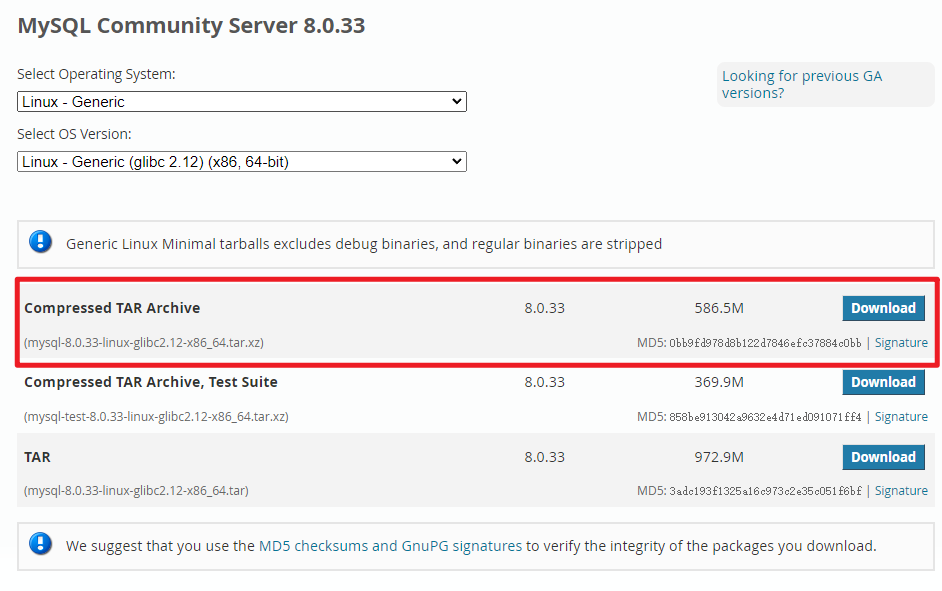The height and width of the screenshot is (591, 942).
Task: Click the 'Compressed TAR Archive, Test Suite' title
Action: point(151,382)
